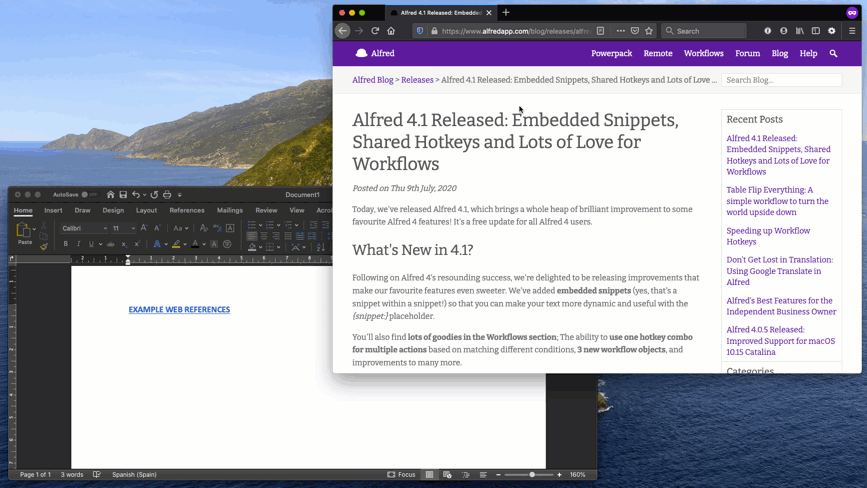Expand the Paste options arrow
The image size is (867, 488).
[34, 229]
